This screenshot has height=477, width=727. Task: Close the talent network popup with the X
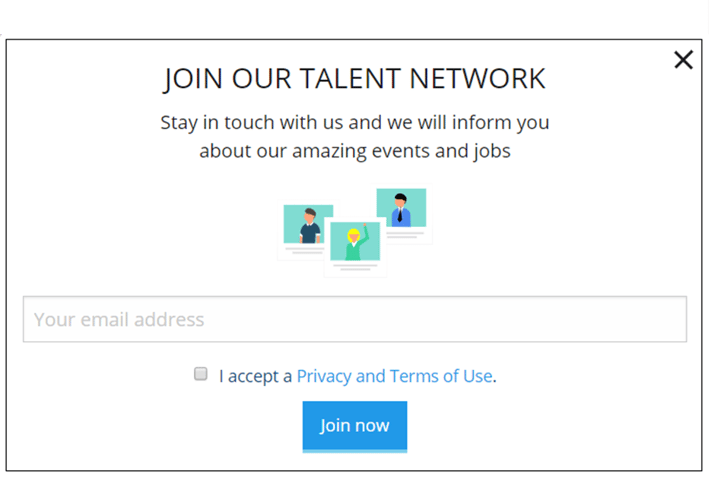point(683,60)
